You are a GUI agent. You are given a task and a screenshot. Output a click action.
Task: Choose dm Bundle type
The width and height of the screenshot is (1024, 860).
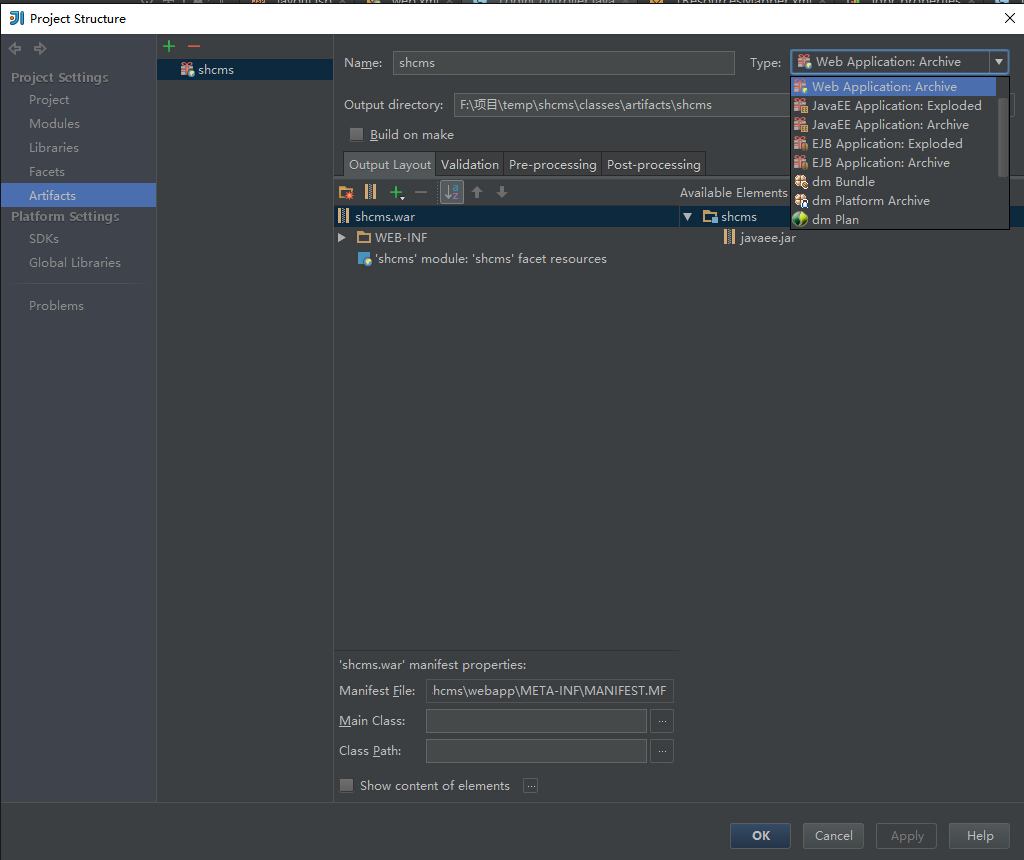coord(893,181)
